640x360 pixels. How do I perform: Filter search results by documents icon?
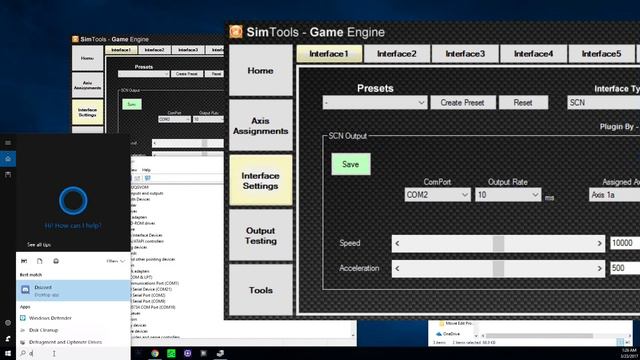40,261
